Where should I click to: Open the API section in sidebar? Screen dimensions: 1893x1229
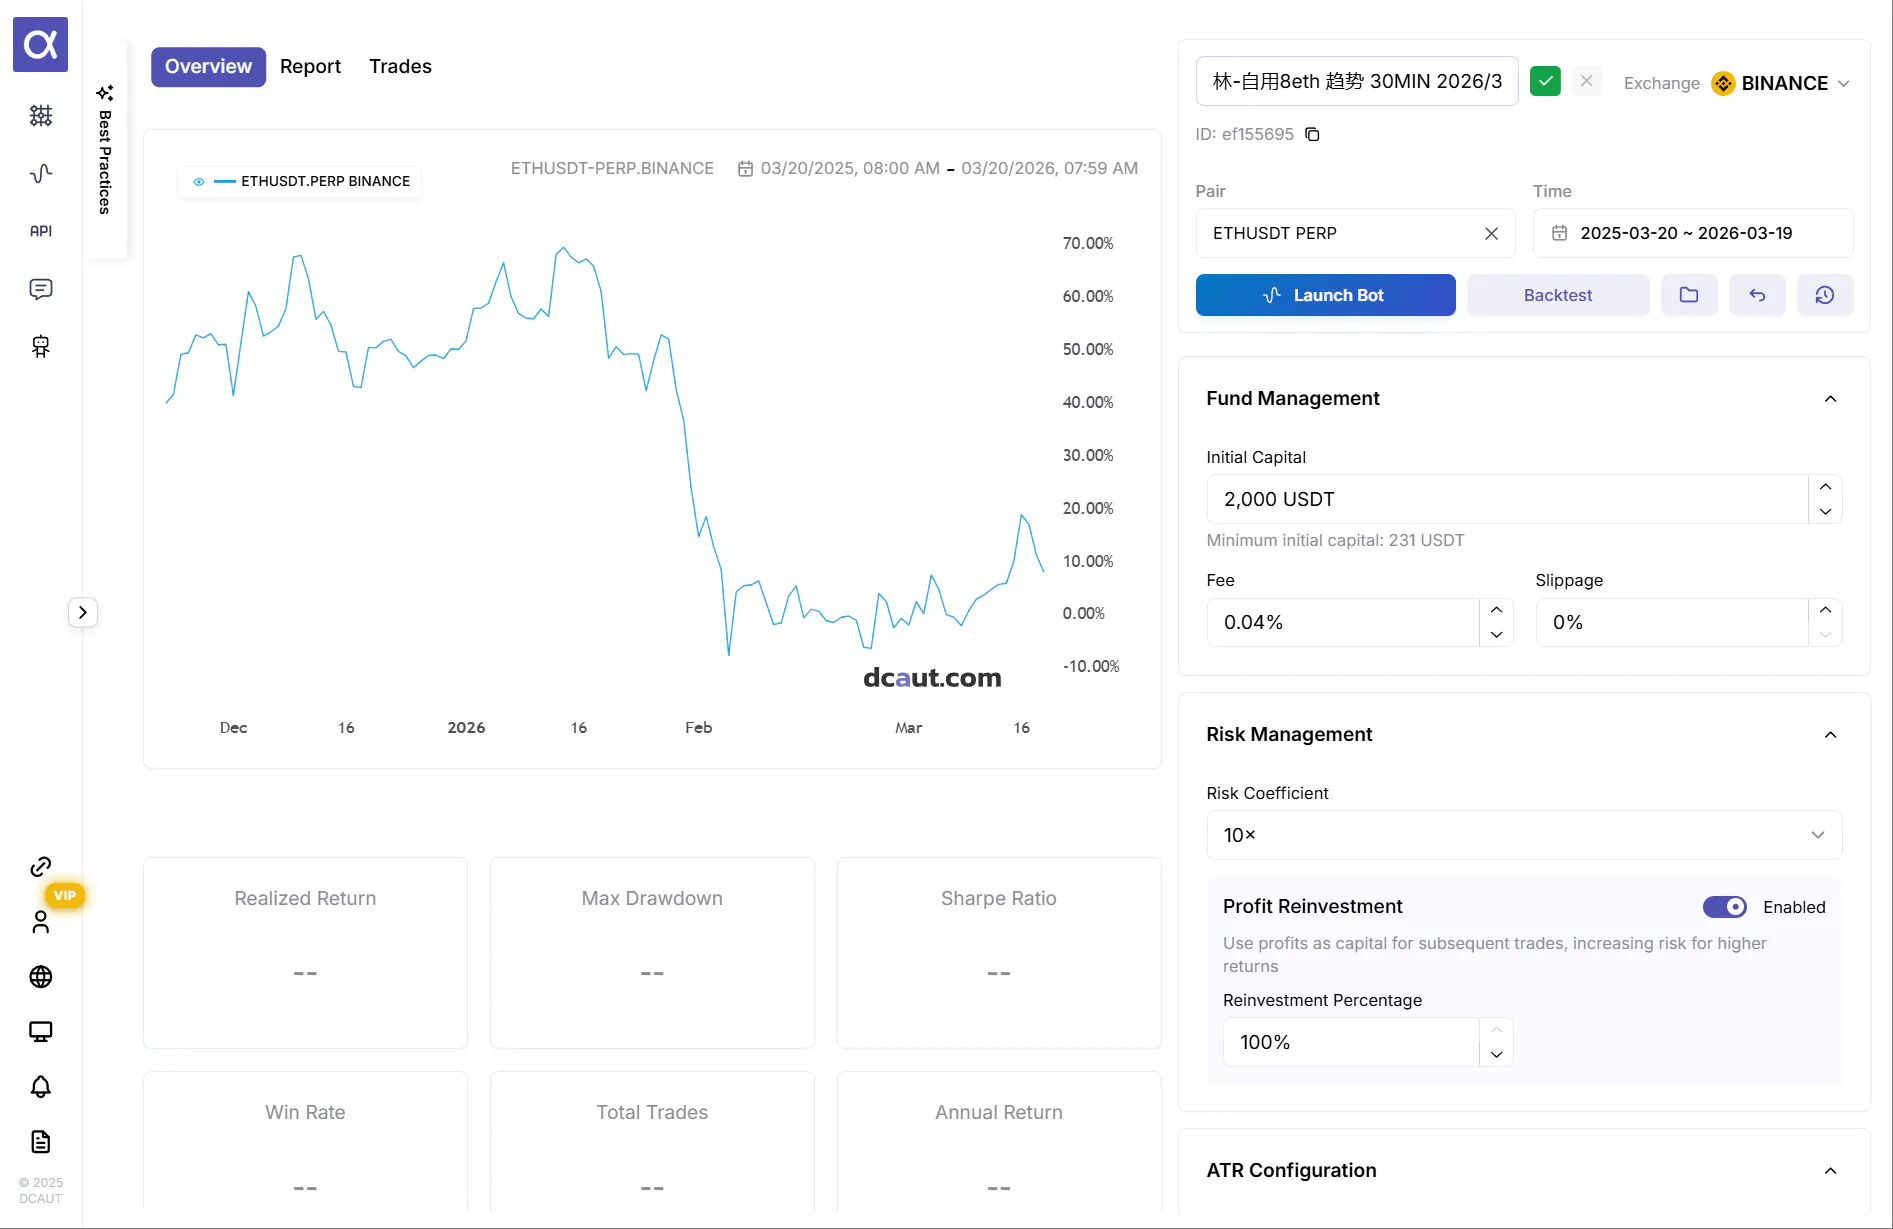tap(41, 231)
